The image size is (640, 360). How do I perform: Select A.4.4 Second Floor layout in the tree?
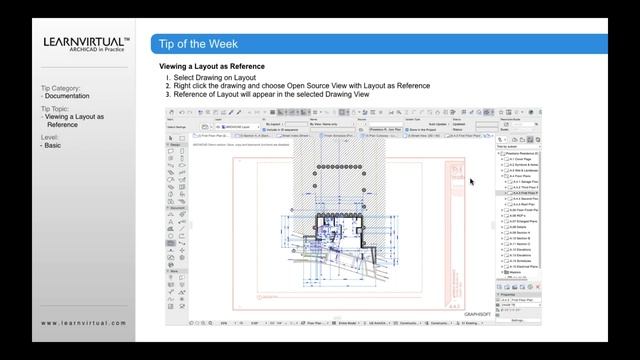click(522, 198)
